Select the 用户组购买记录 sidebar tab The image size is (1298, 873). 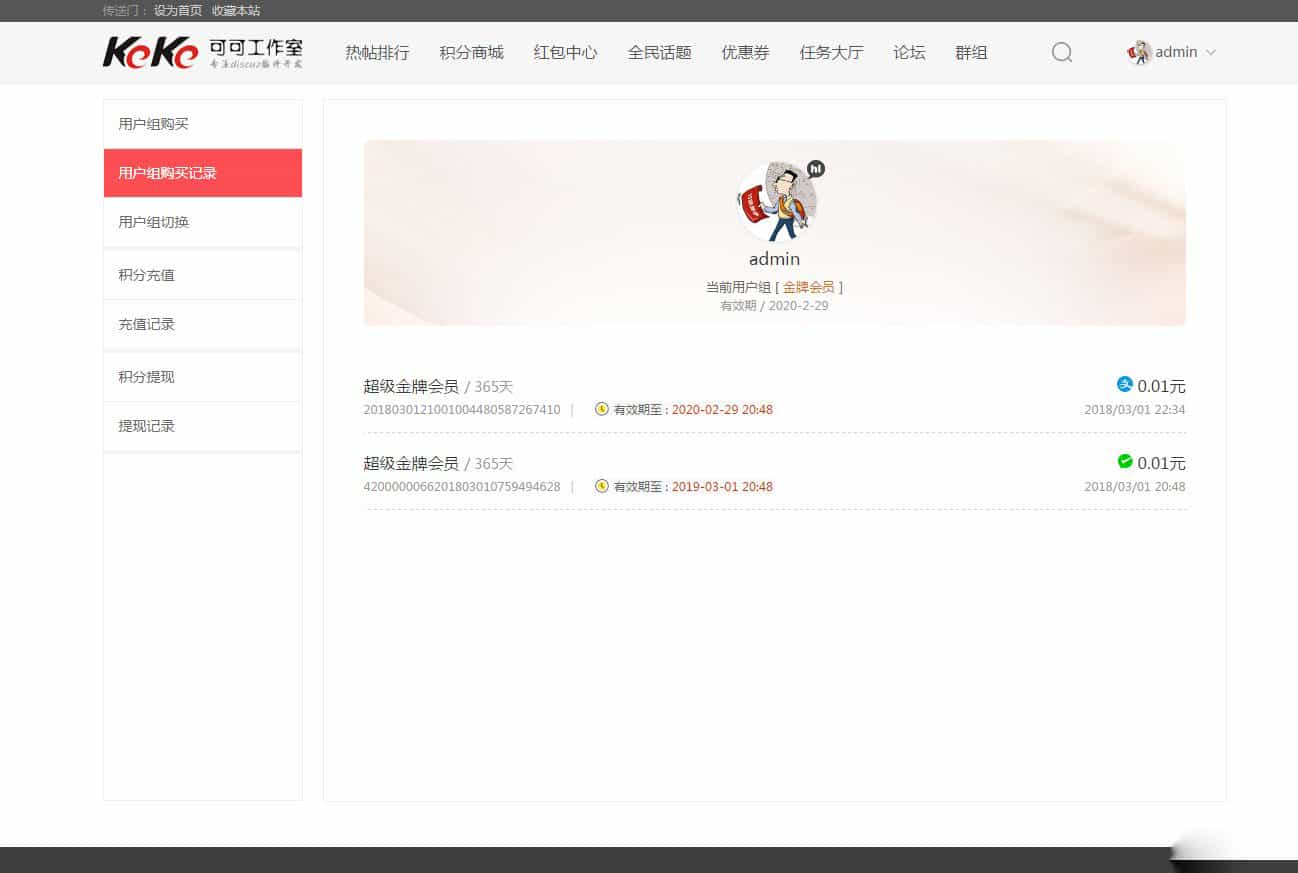(203, 173)
